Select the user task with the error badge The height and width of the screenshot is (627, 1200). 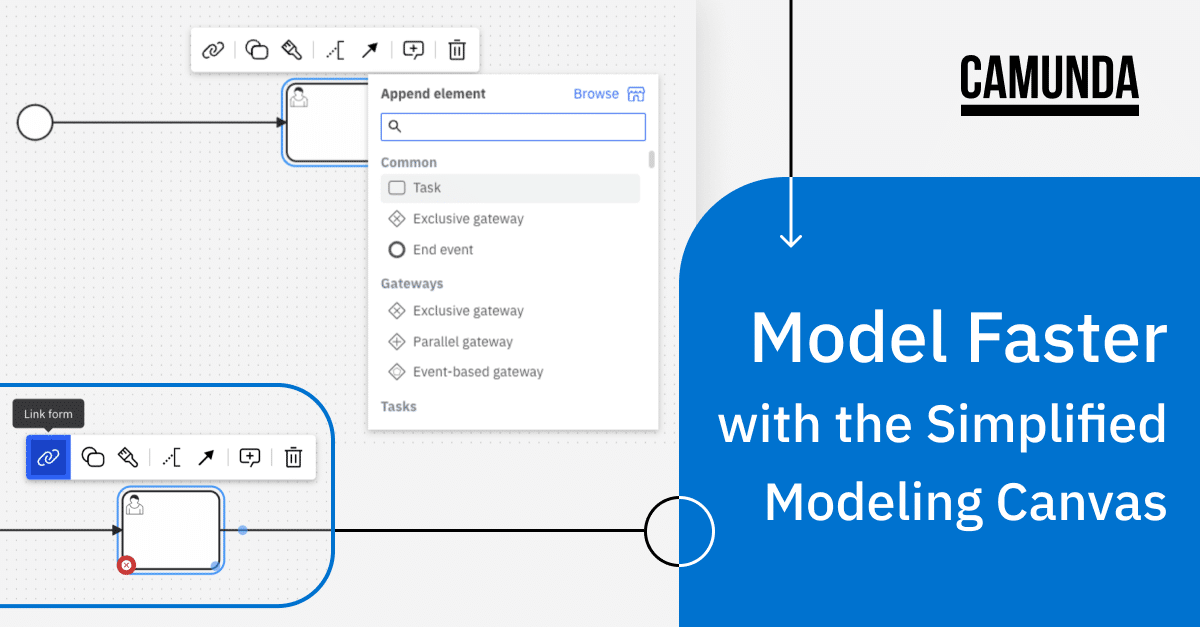(170, 530)
